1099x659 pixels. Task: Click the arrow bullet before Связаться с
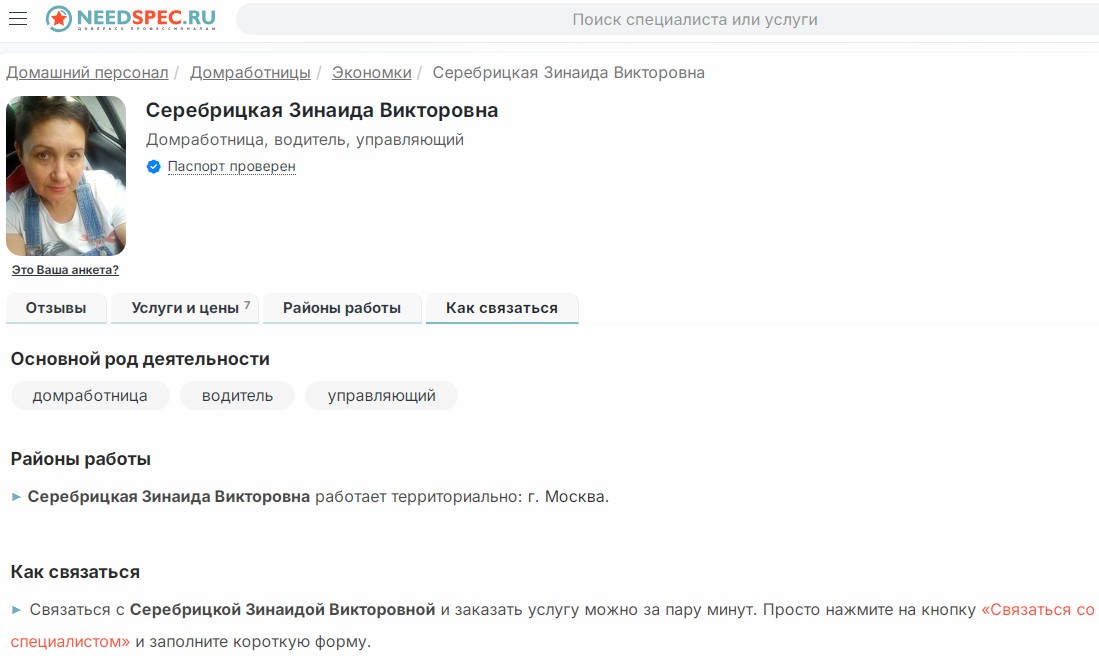(x=16, y=610)
